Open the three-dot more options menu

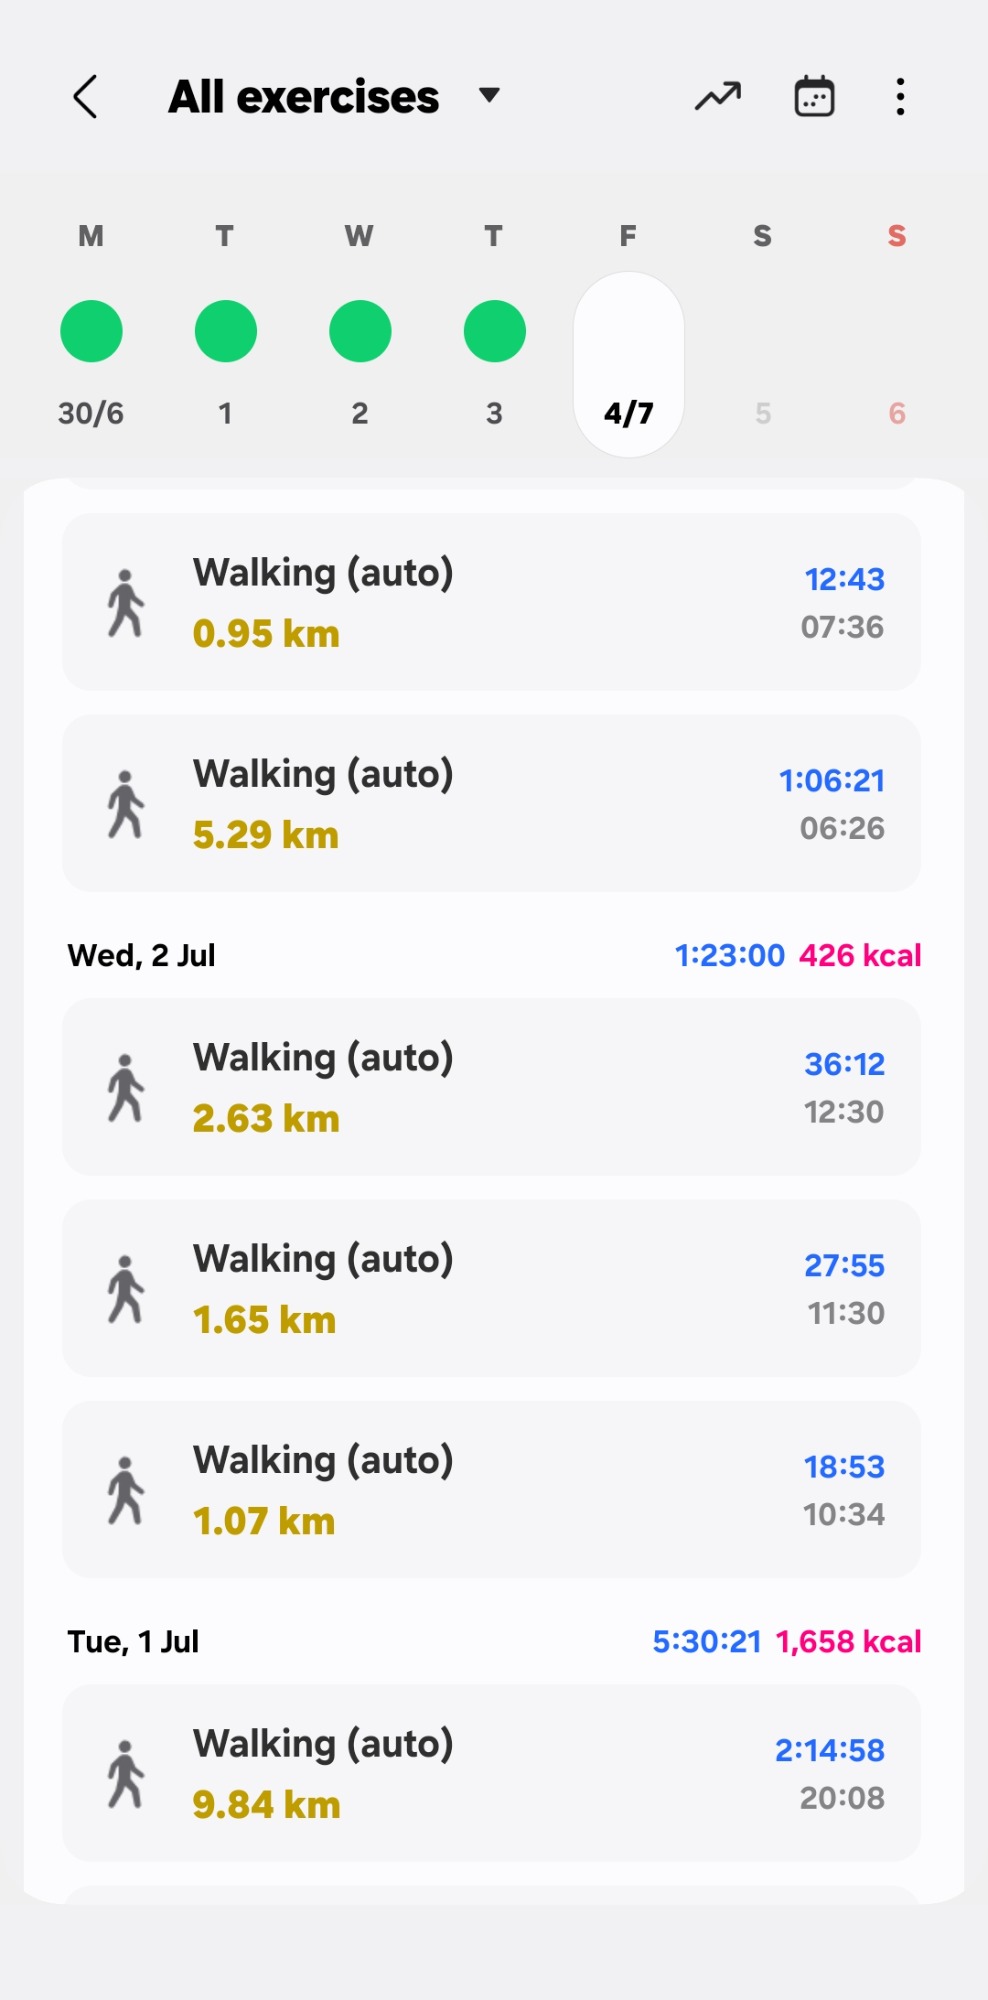tap(900, 97)
